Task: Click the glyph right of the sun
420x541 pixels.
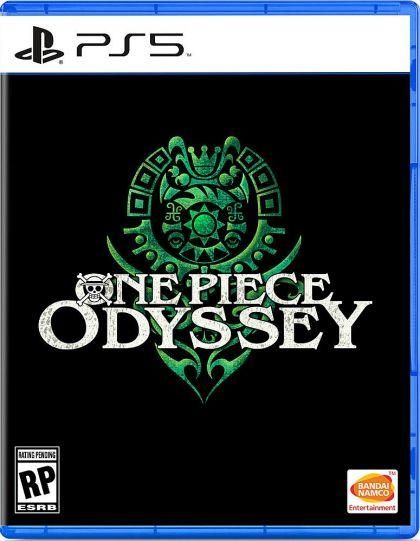Action: [x=236, y=213]
